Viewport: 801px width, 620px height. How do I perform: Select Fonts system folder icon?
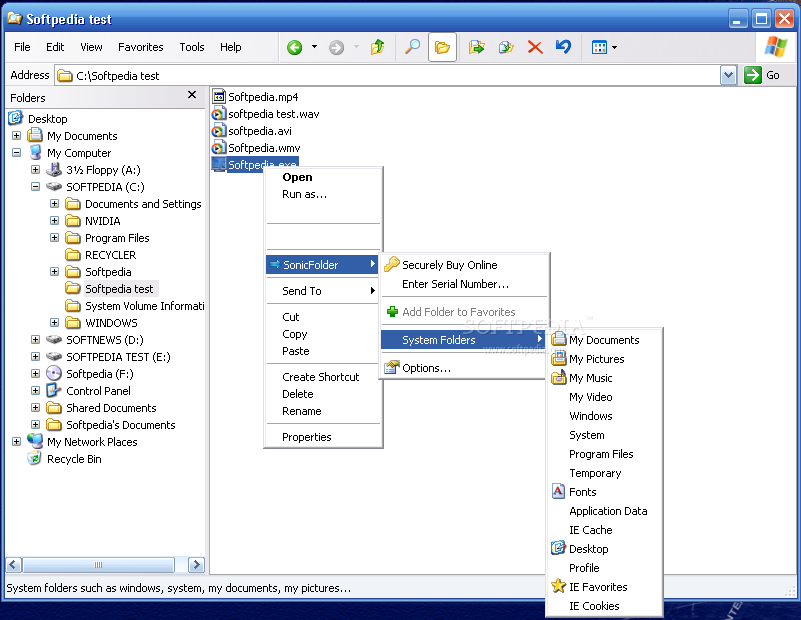pos(559,491)
